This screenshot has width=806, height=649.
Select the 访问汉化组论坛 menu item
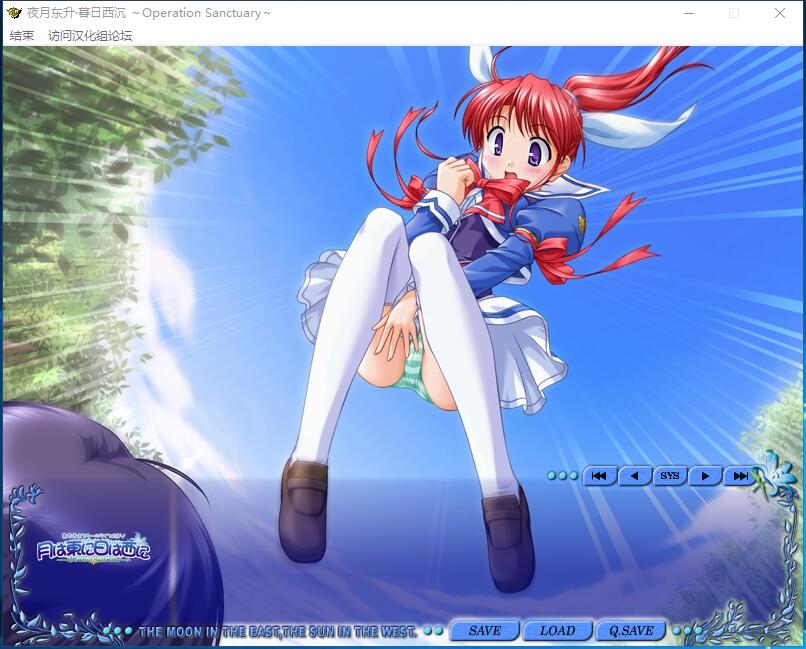click(90, 35)
